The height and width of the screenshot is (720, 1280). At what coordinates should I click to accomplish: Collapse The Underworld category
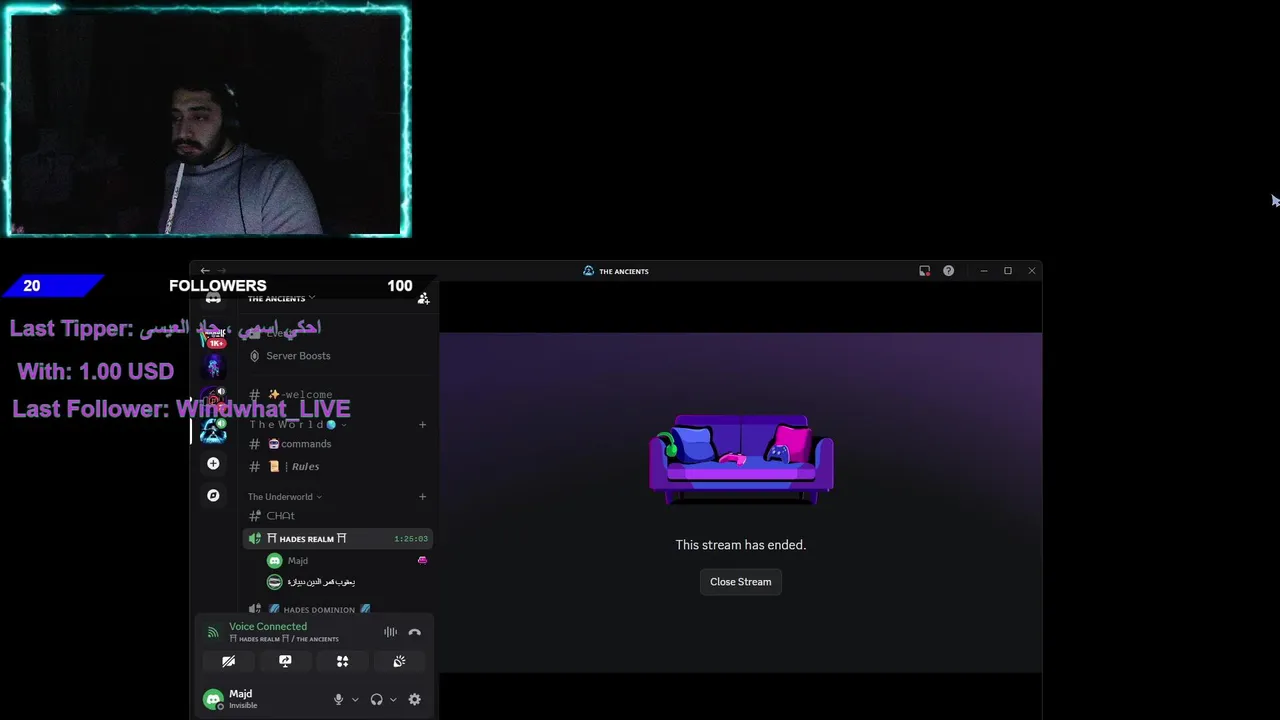coord(284,496)
